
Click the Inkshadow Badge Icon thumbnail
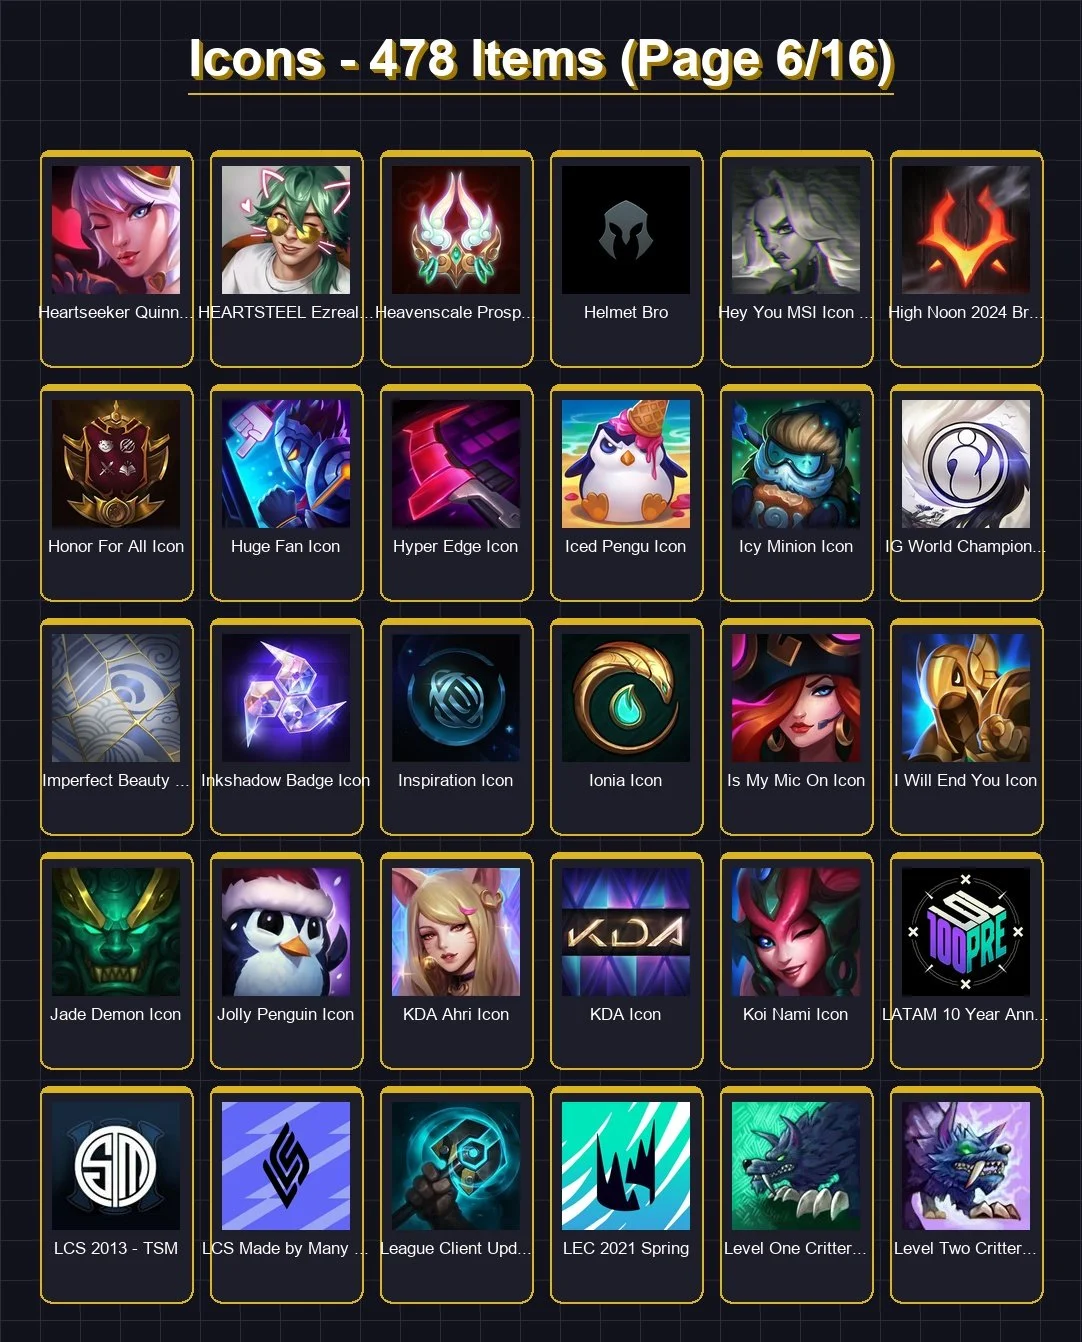(x=286, y=698)
